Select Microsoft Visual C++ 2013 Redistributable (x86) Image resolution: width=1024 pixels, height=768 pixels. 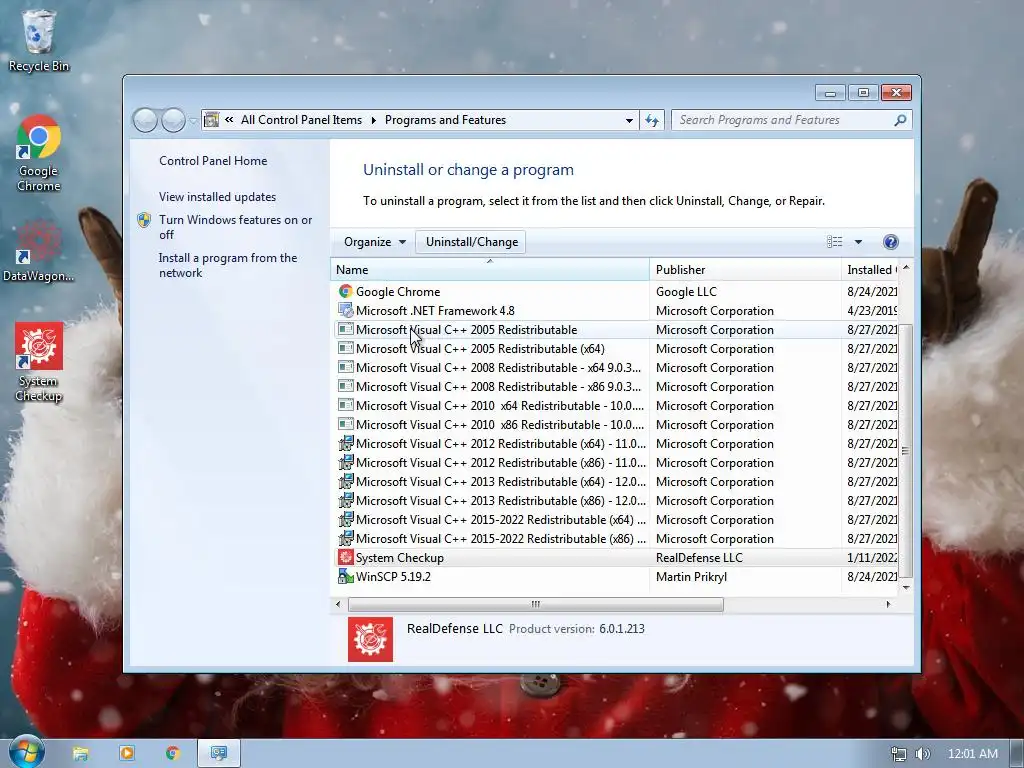[616, 500]
